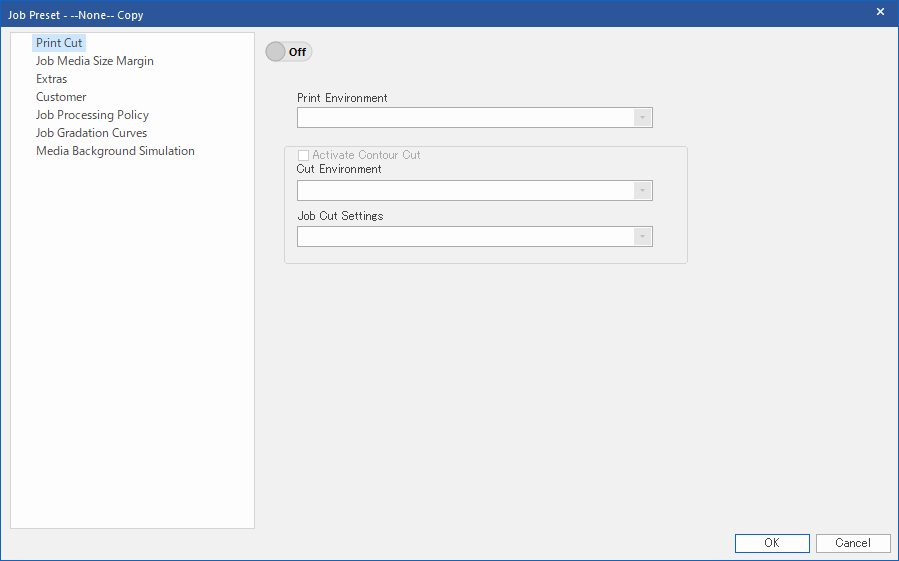
Task: Click inside the Print Environment combo box field
Action: 465,118
